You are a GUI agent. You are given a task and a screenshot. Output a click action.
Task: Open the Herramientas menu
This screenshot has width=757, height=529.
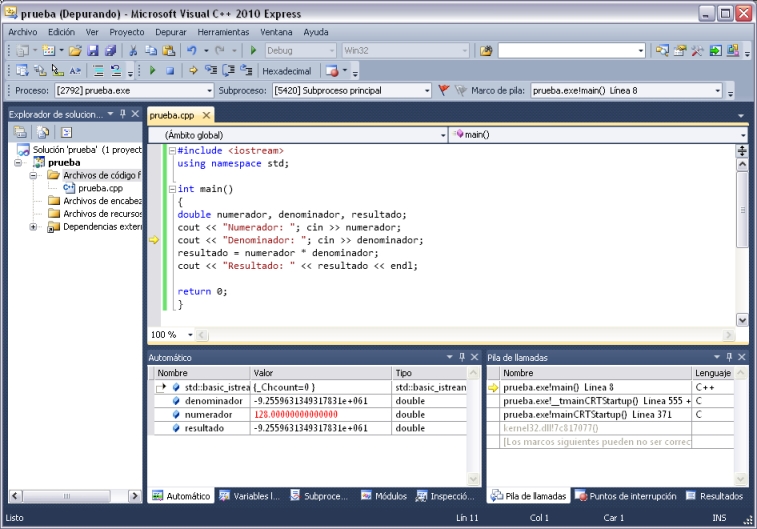223,32
